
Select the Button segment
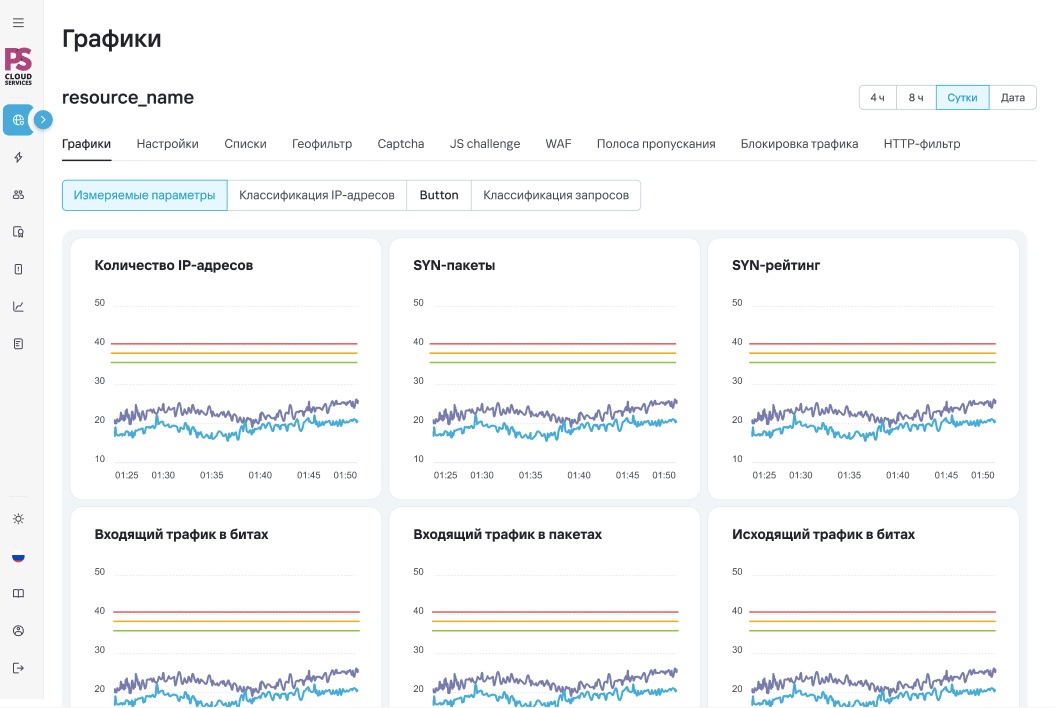439,195
